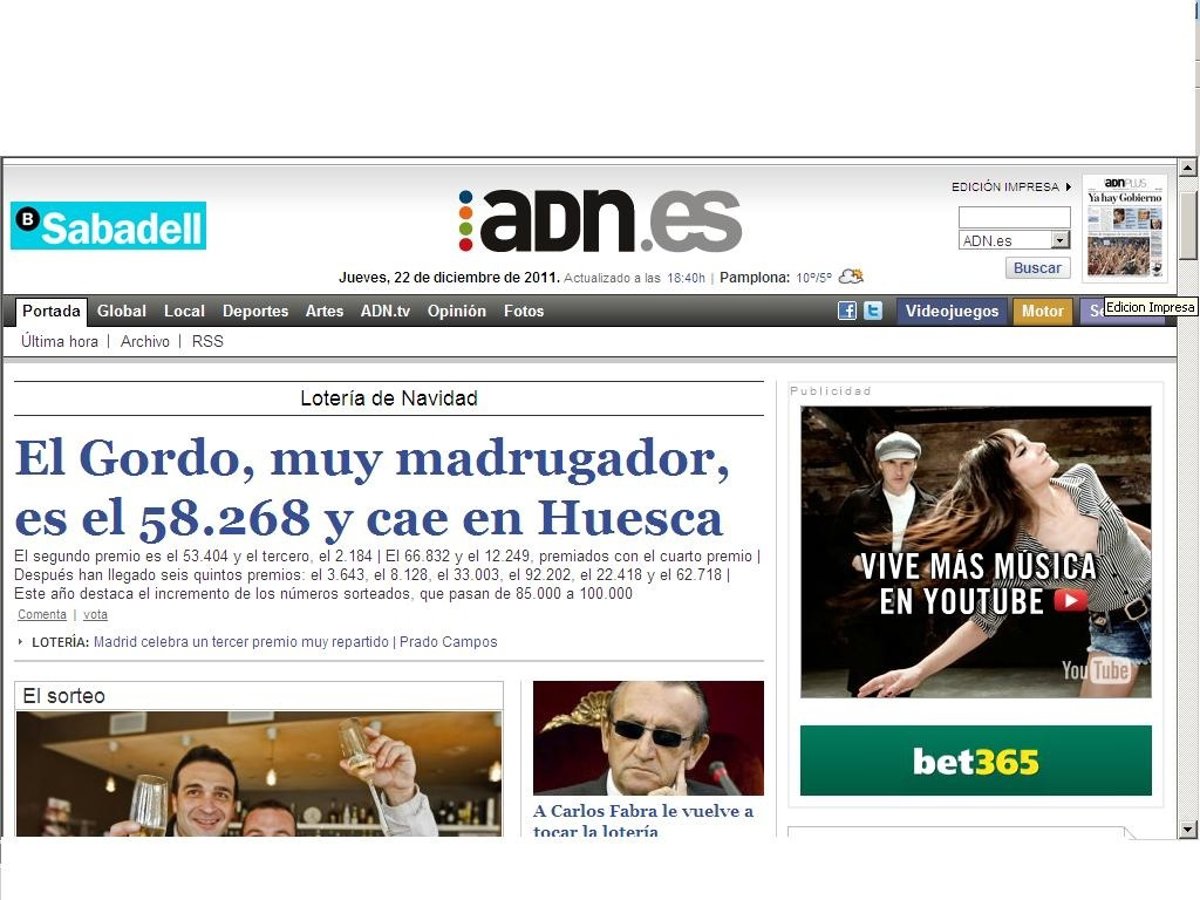This screenshot has width=1200, height=900.
Task: Click the arrow next to Edición Impresa
Action: point(1068,187)
